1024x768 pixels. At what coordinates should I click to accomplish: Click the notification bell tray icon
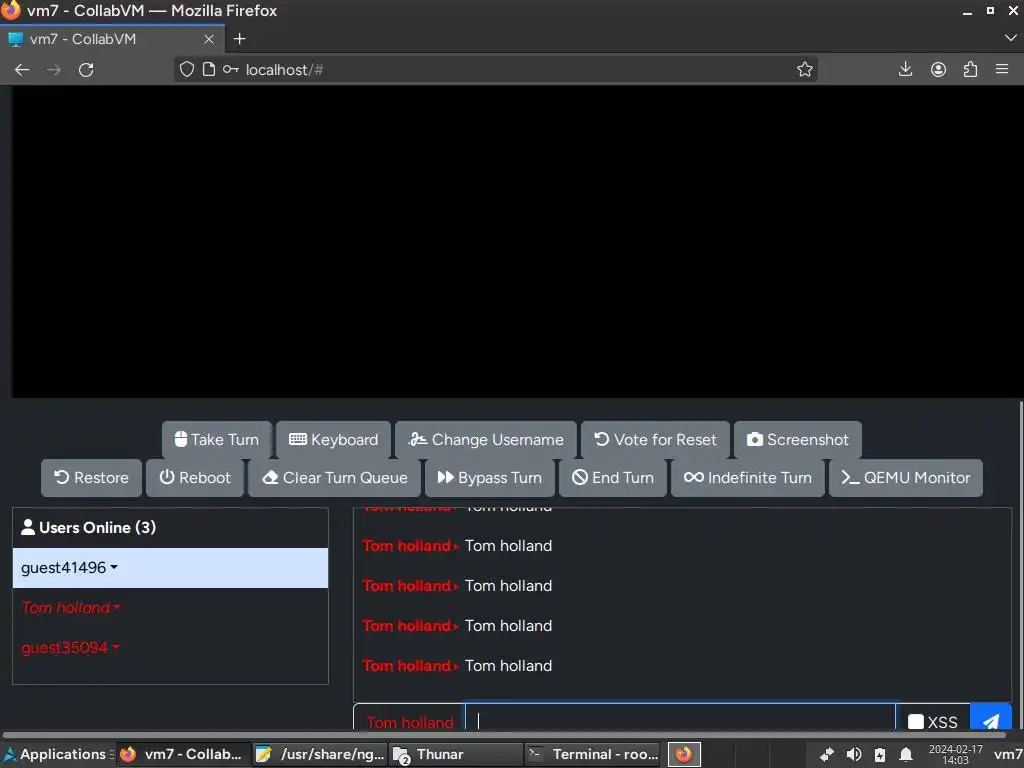[x=906, y=755]
